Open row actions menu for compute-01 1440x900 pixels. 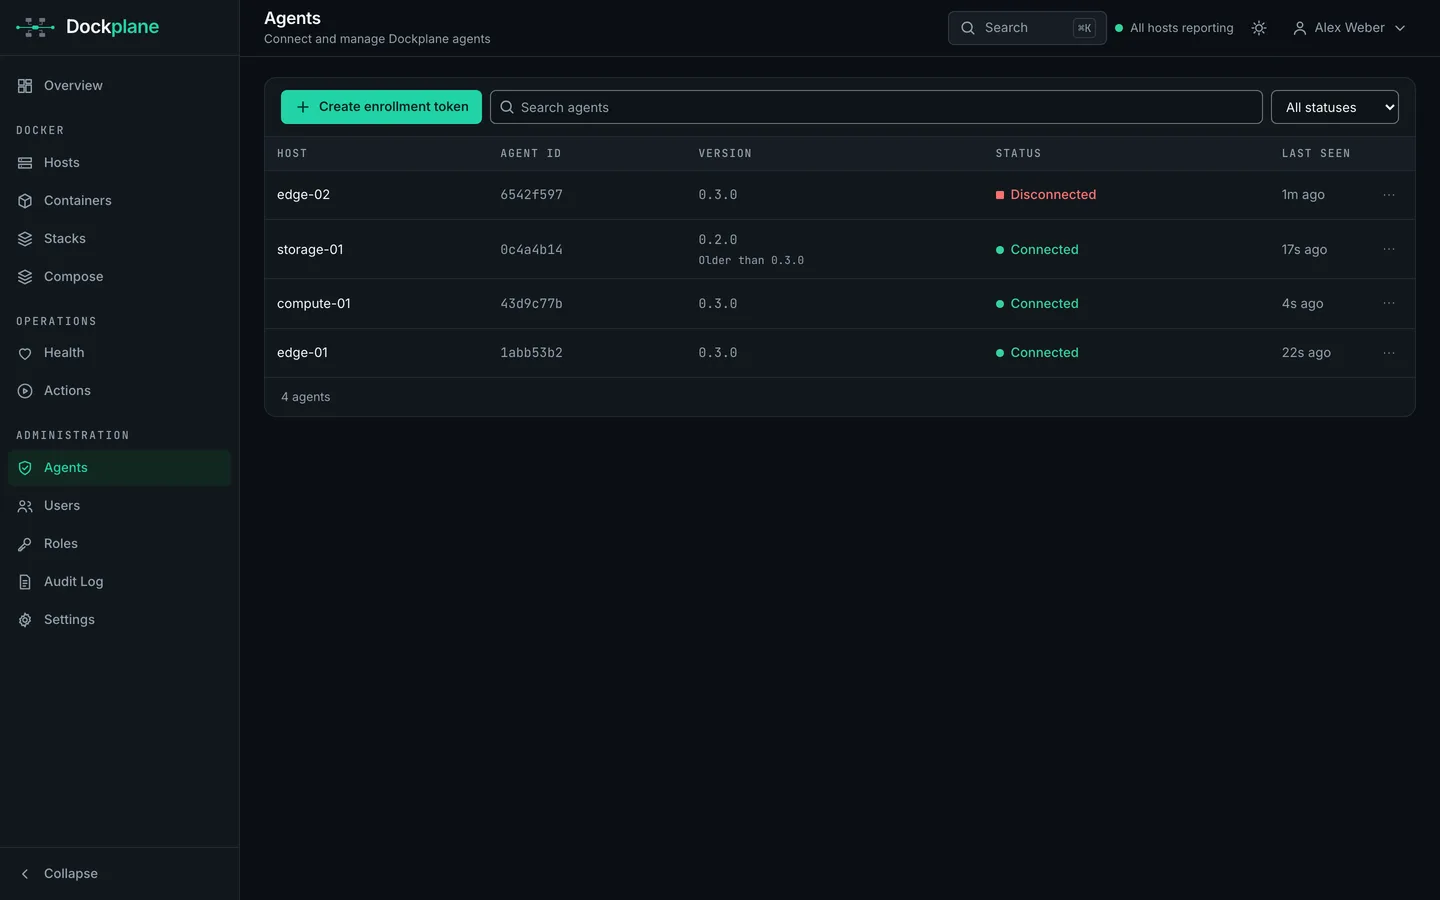(1389, 303)
